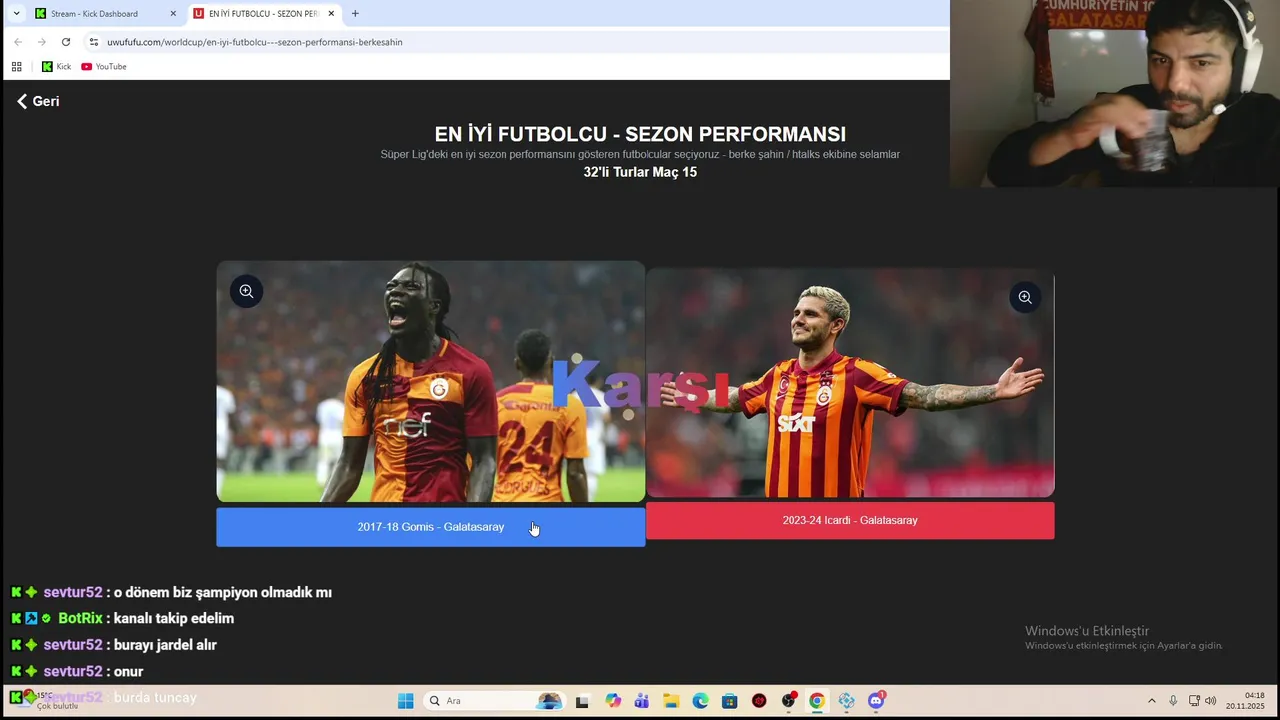
Task: Click the EN İYİ FUTBOLCU - SEZON PERFORMANSI heading
Action: pyautogui.click(x=640, y=134)
